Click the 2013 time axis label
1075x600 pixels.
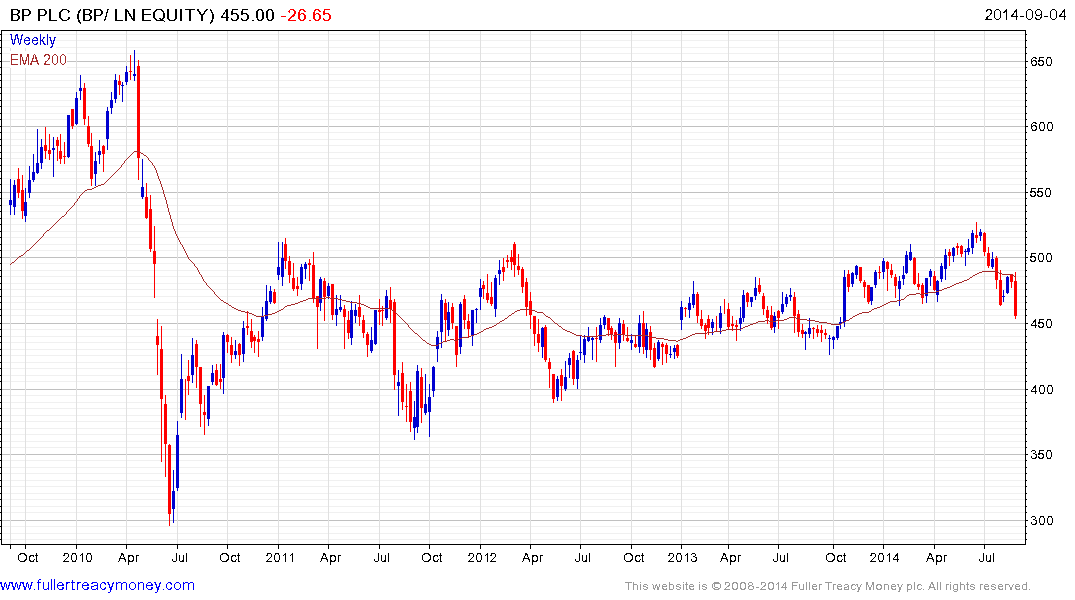[x=682, y=557]
